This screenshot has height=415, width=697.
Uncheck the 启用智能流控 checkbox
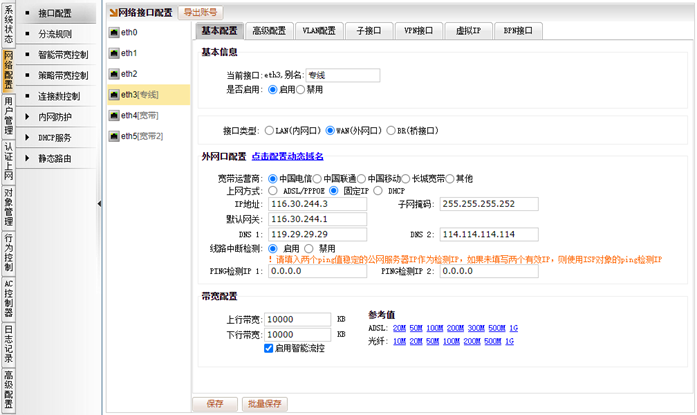(x=268, y=348)
